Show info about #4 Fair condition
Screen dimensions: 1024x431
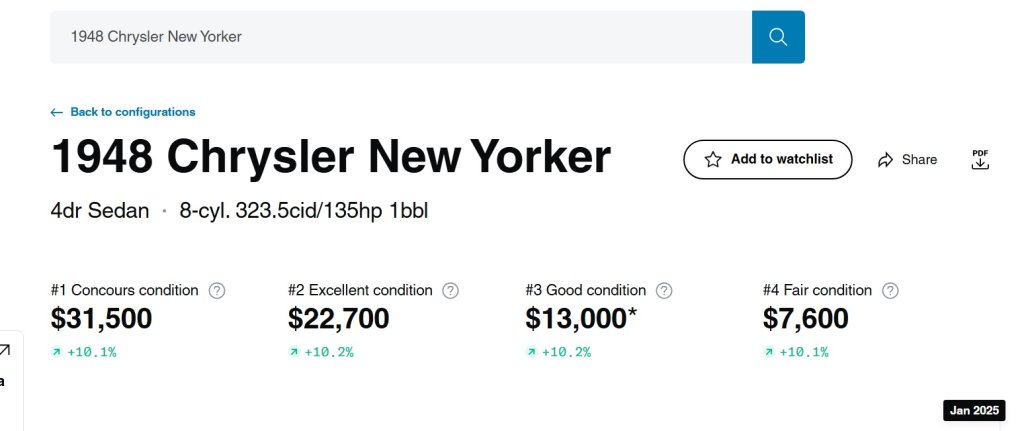pos(890,291)
